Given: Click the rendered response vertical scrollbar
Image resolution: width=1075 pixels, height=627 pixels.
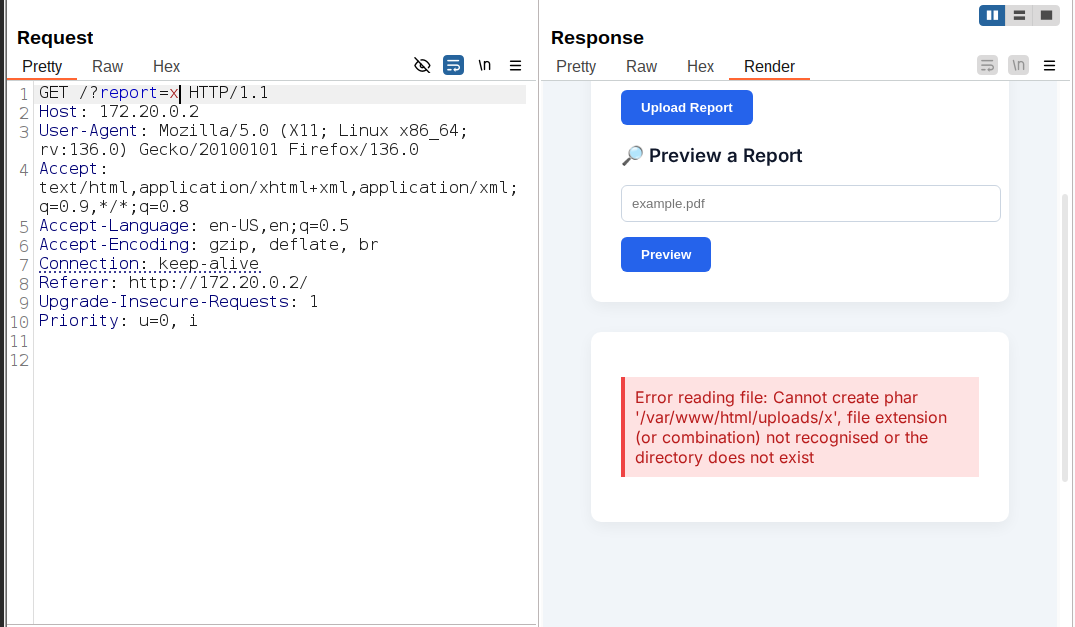Looking at the screenshot, I should (x=1065, y=336).
